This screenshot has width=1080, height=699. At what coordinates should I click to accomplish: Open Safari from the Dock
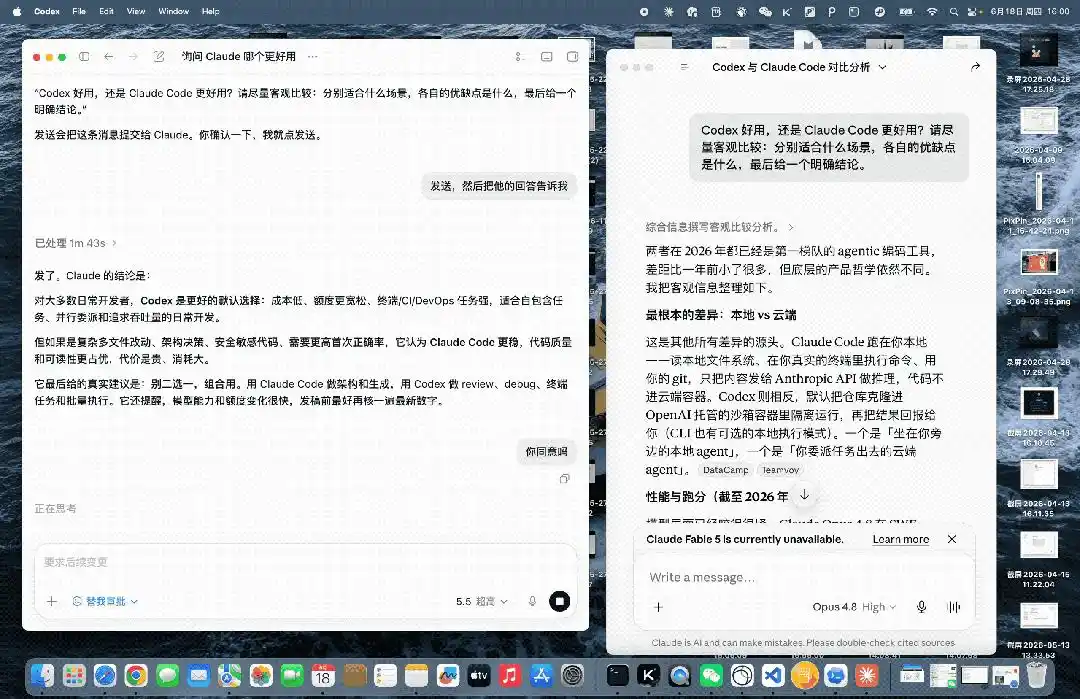click(105, 676)
